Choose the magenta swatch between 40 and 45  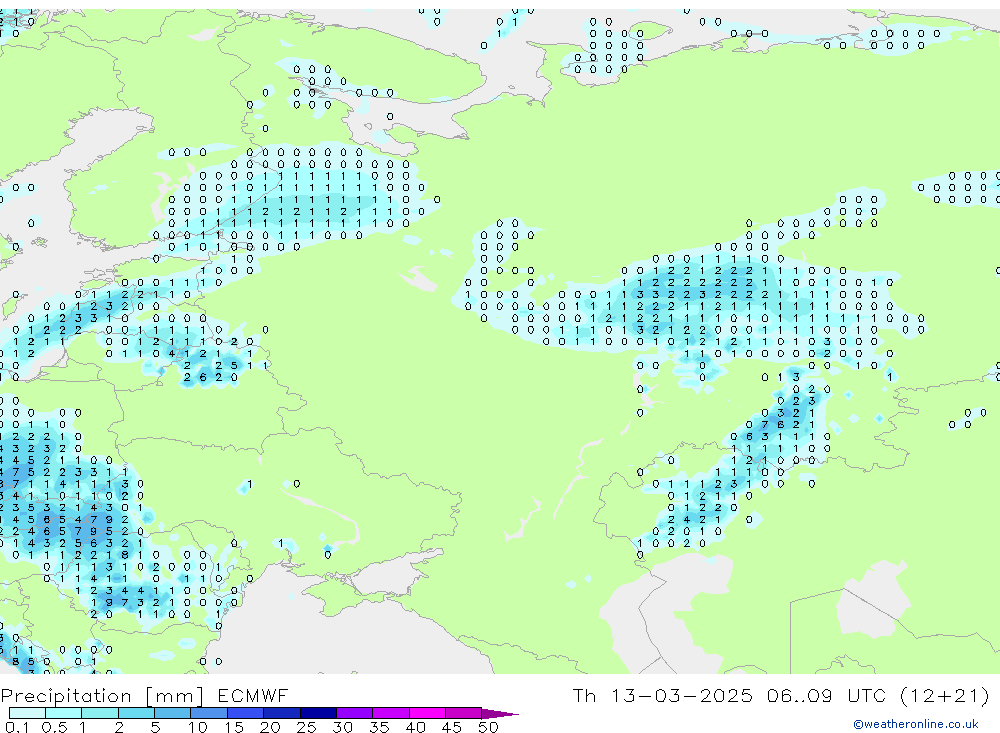click(x=427, y=713)
